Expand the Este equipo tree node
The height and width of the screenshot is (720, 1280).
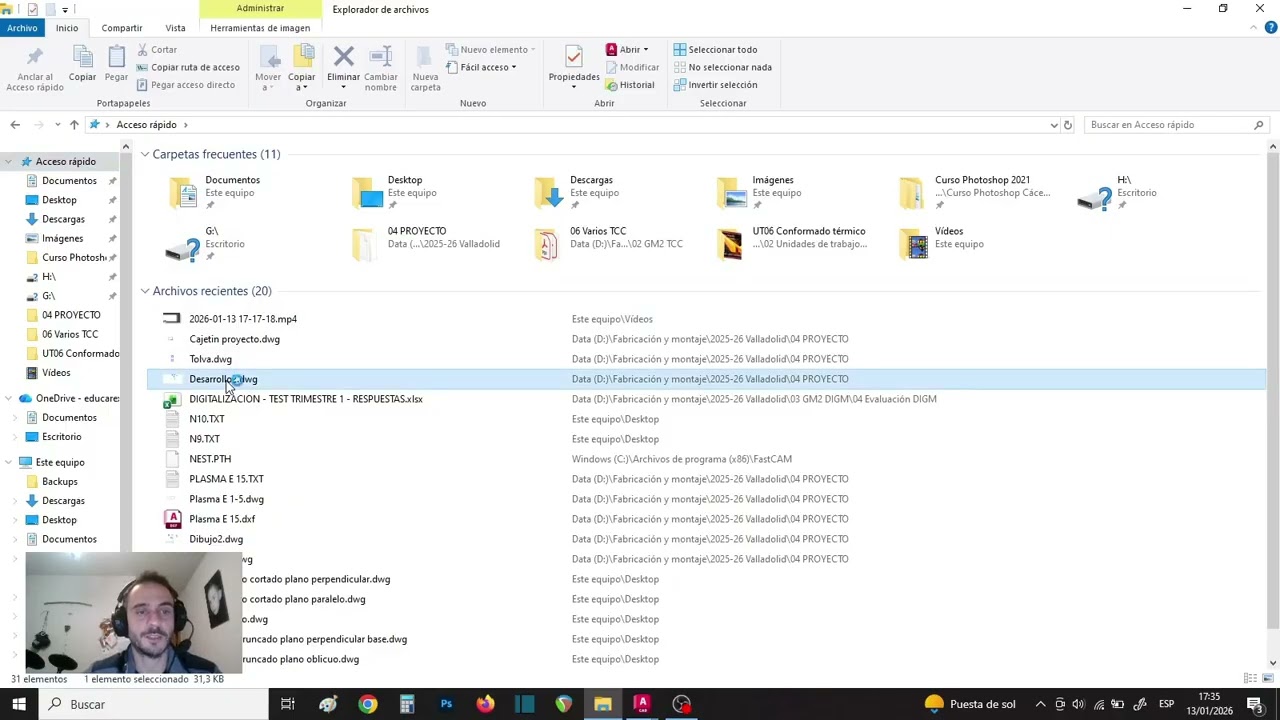(x=9, y=462)
